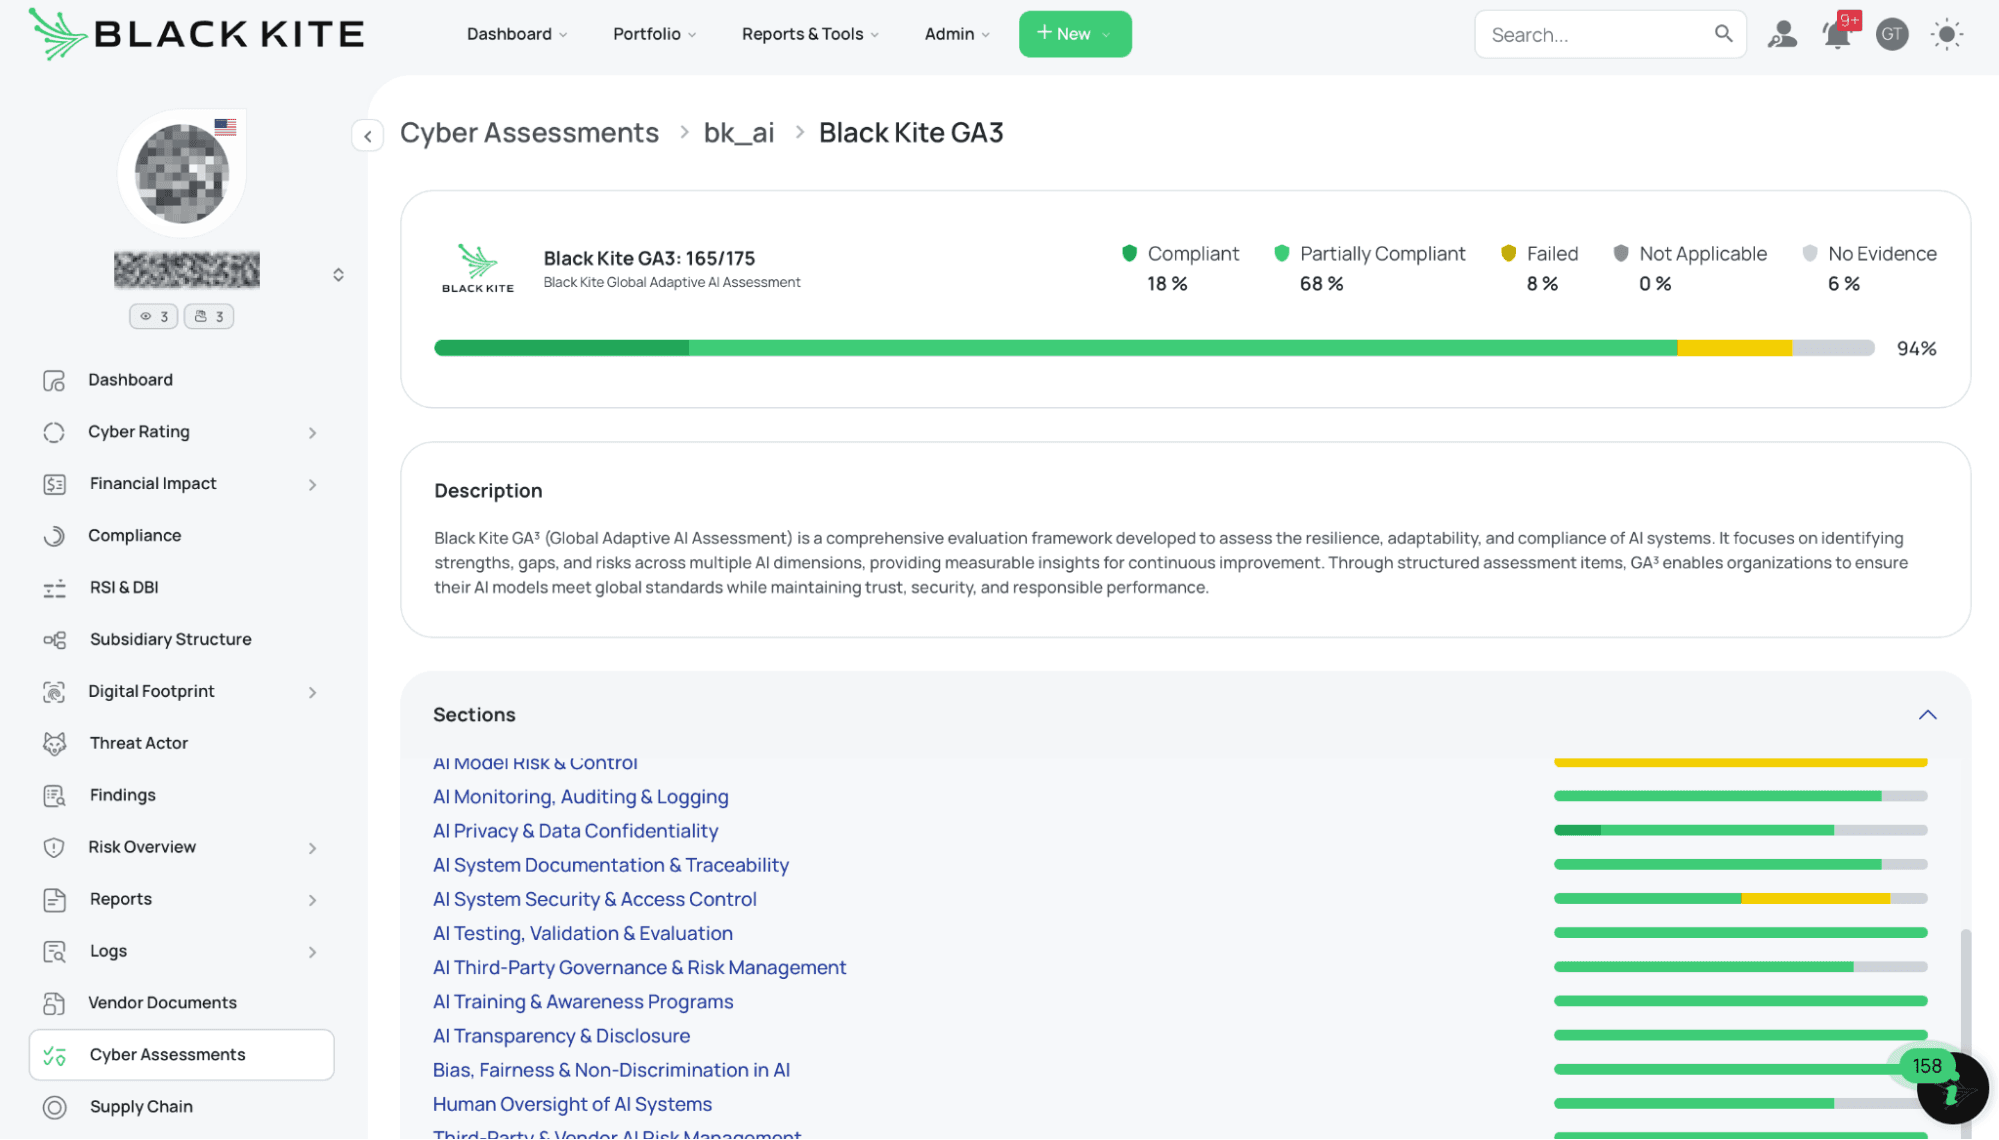1999x1140 pixels.
Task: Click inside the Search field
Action: (x=1590, y=34)
